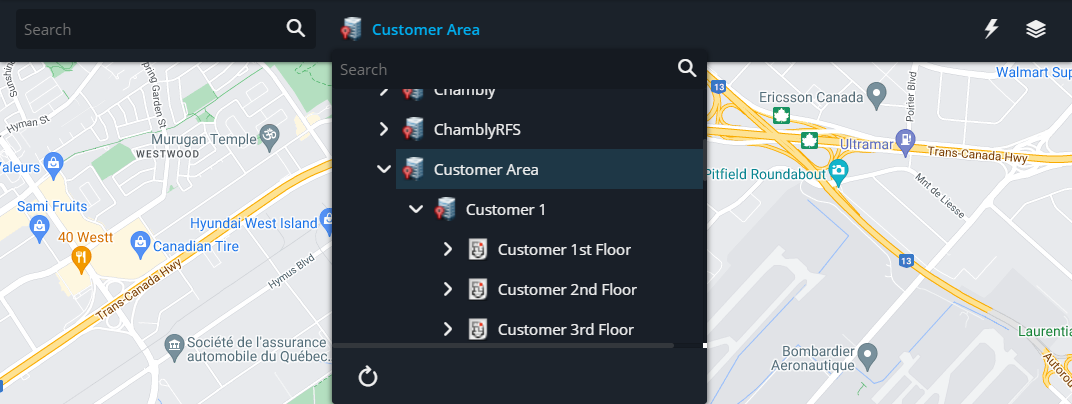Click the Ericsson Canada label
The height and width of the screenshot is (404, 1072).
click(811, 97)
